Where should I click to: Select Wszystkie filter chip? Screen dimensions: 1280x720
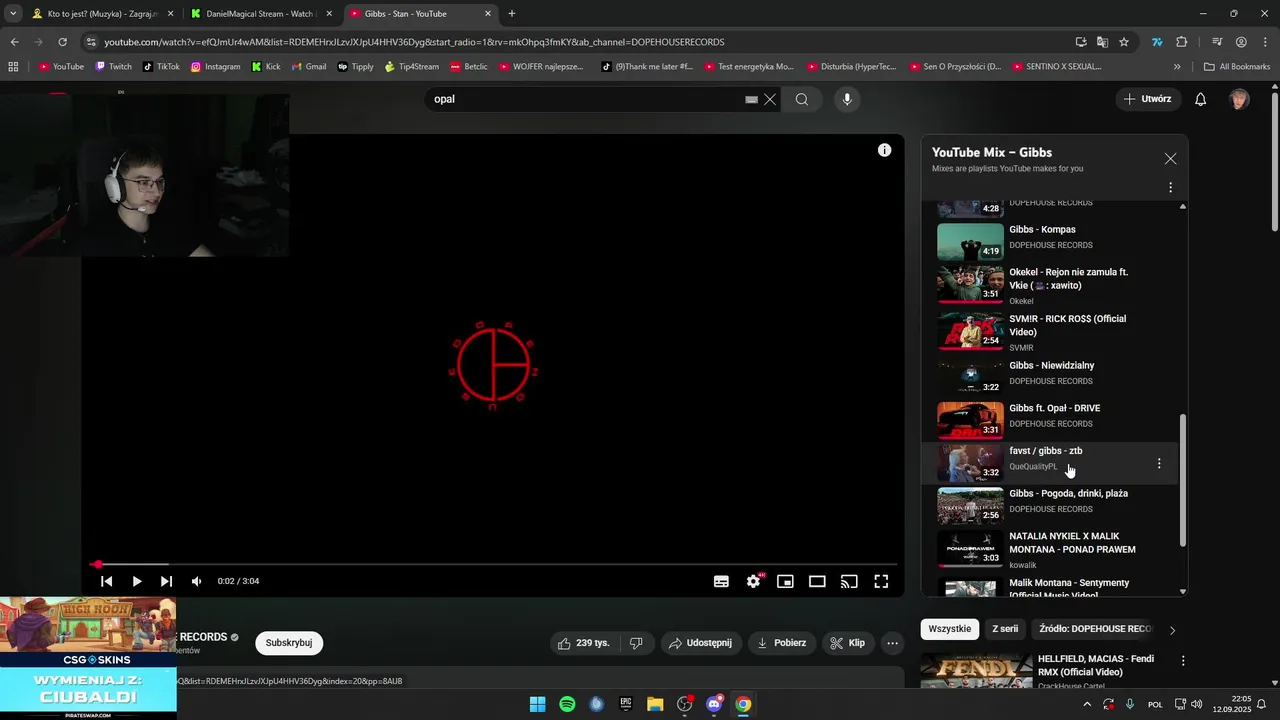[x=950, y=629]
